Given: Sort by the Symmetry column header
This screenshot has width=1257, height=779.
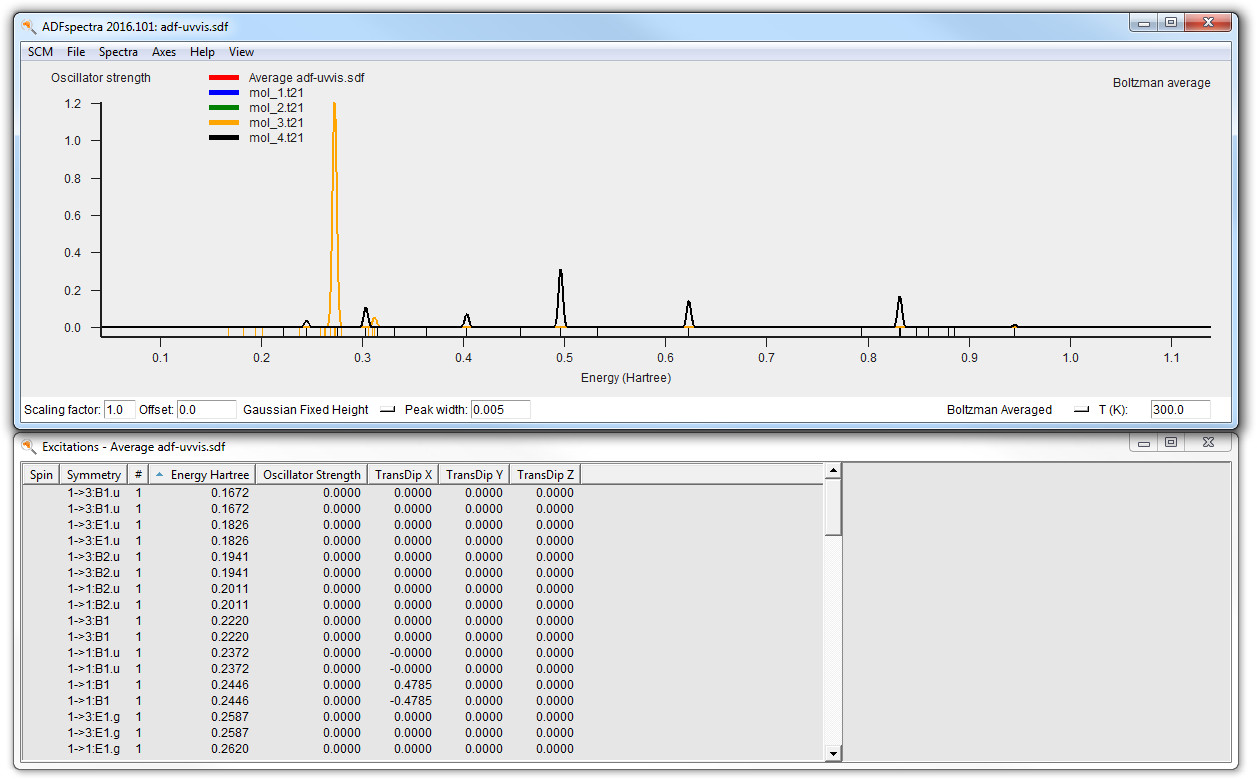Looking at the screenshot, I should click(94, 475).
